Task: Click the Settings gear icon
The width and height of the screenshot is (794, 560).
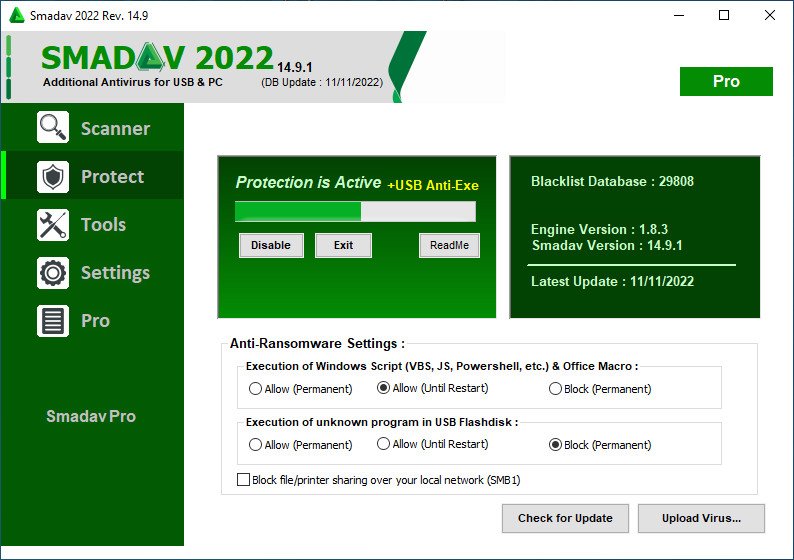Action: (52, 273)
